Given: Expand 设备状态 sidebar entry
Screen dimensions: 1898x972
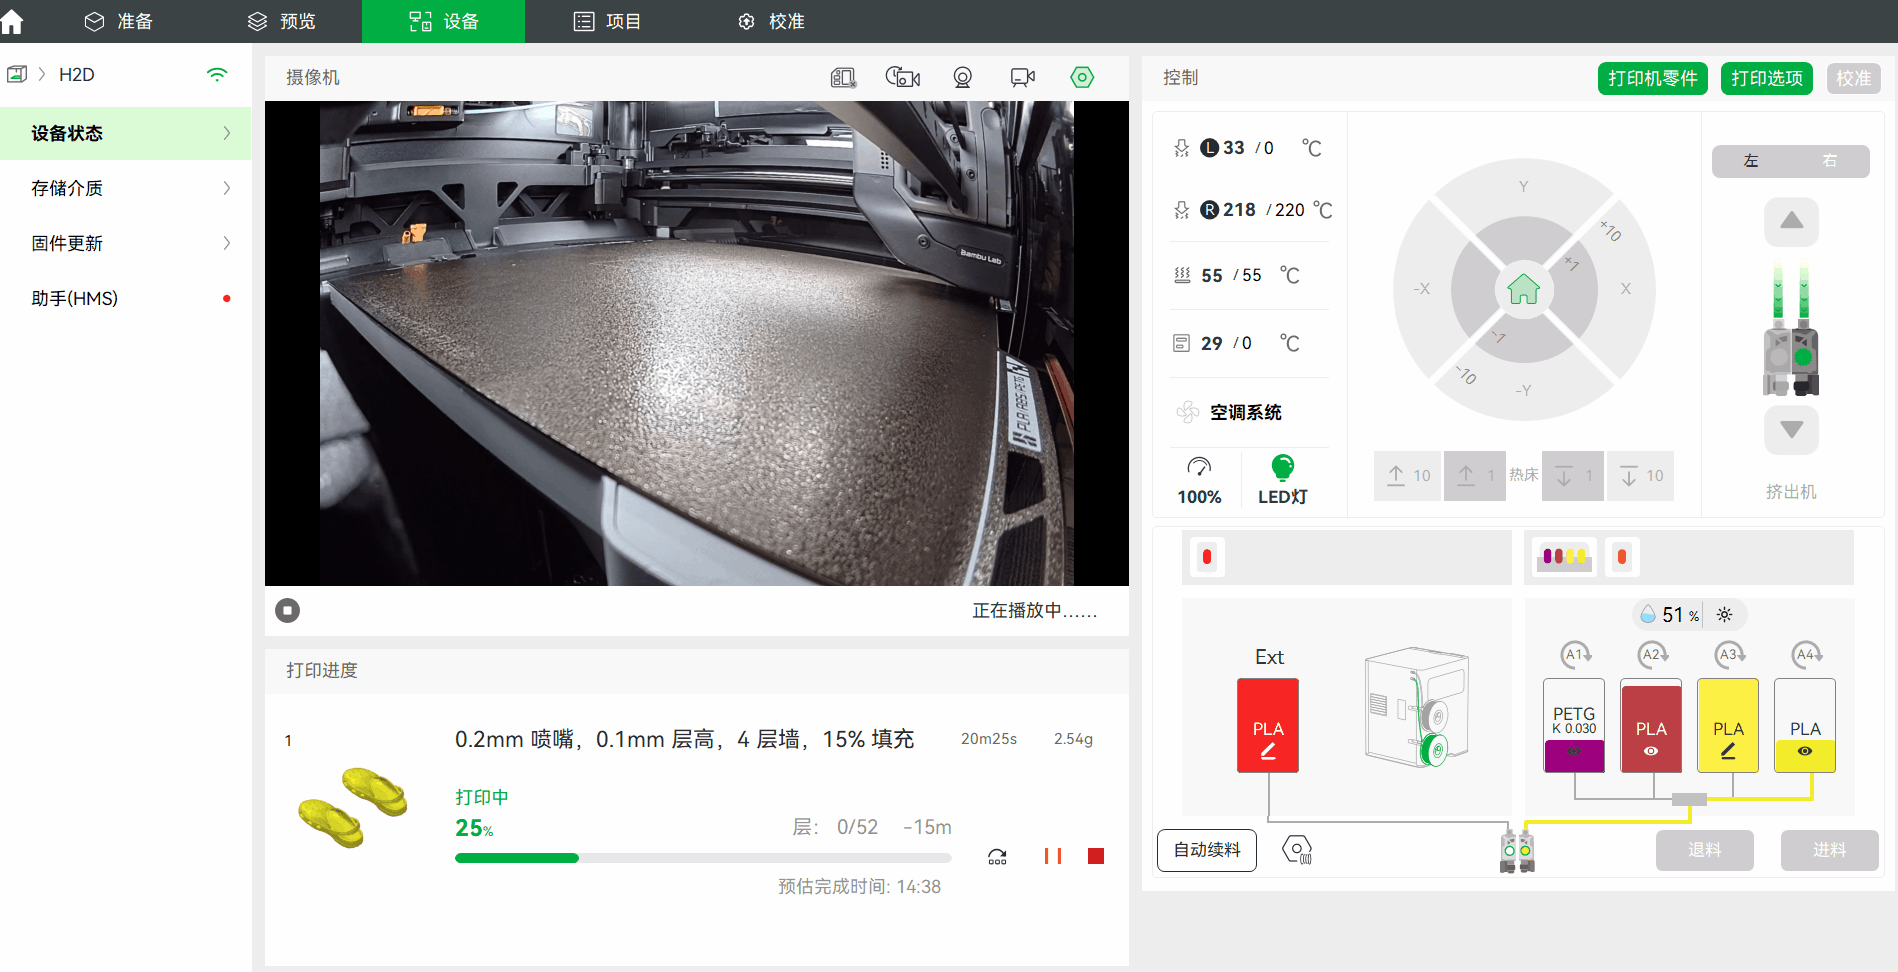Looking at the screenshot, I should click(126, 133).
